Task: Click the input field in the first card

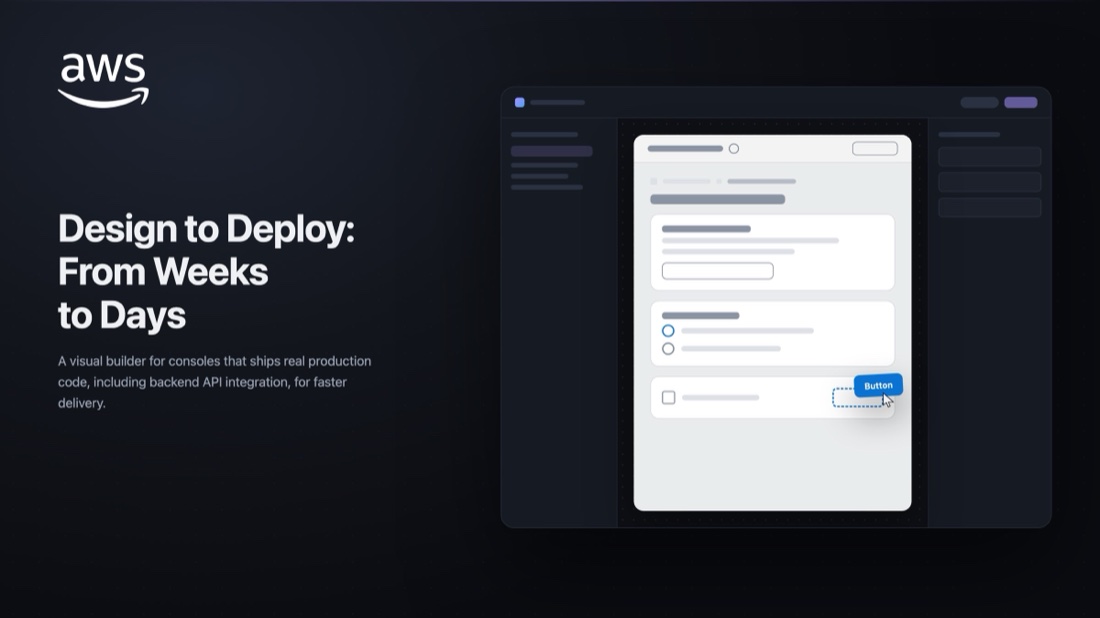Action: (718, 271)
